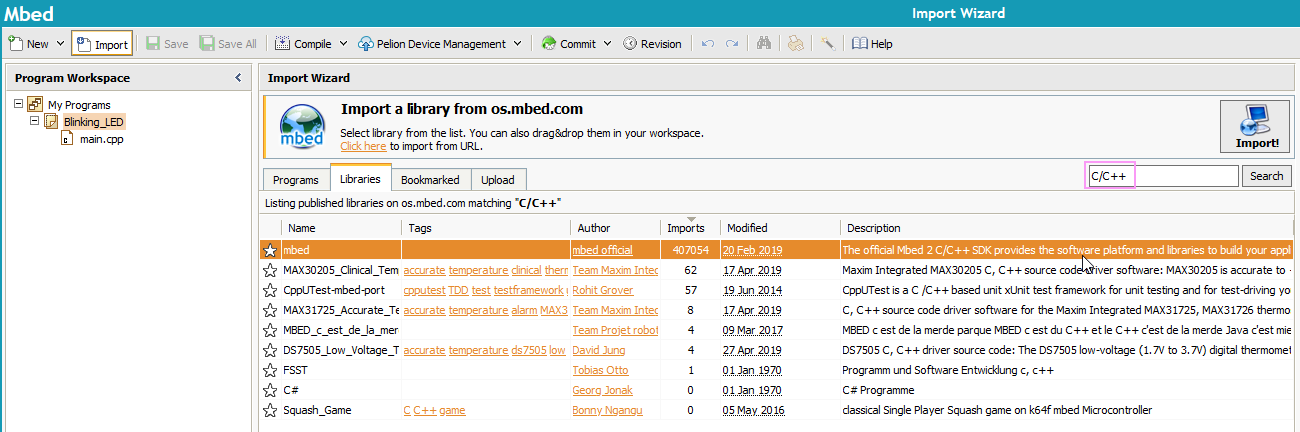This screenshot has width=1300, height=432.
Task: Bookmark the DS7505_Low_Voltage_T library star
Action: pos(270,350)
